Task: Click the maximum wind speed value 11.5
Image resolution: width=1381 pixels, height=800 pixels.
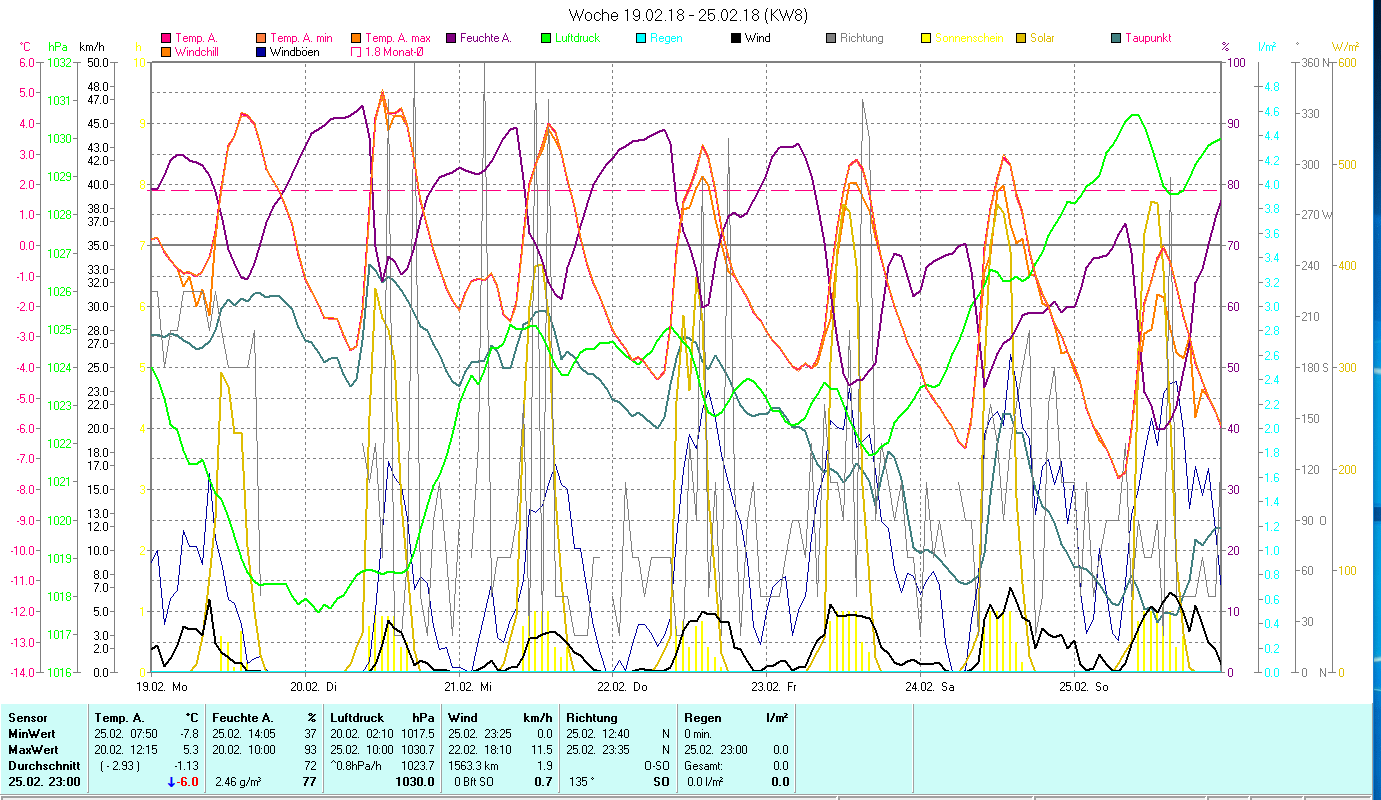Action: 541,750
